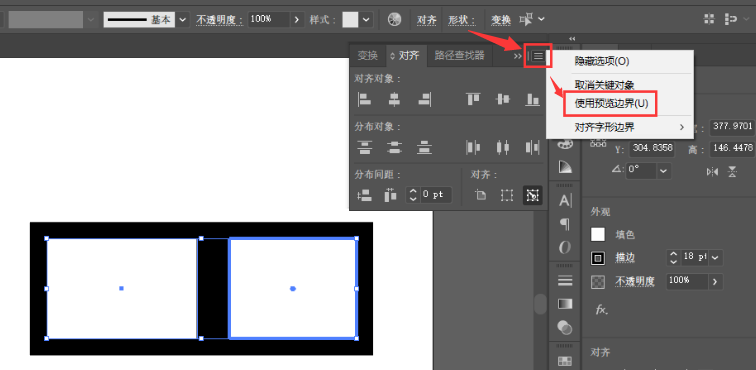Viewport: 756px width, 370px height.
Task: Select the Align to Artboard option
Action: pyautogui.click(x=480, y=195)
